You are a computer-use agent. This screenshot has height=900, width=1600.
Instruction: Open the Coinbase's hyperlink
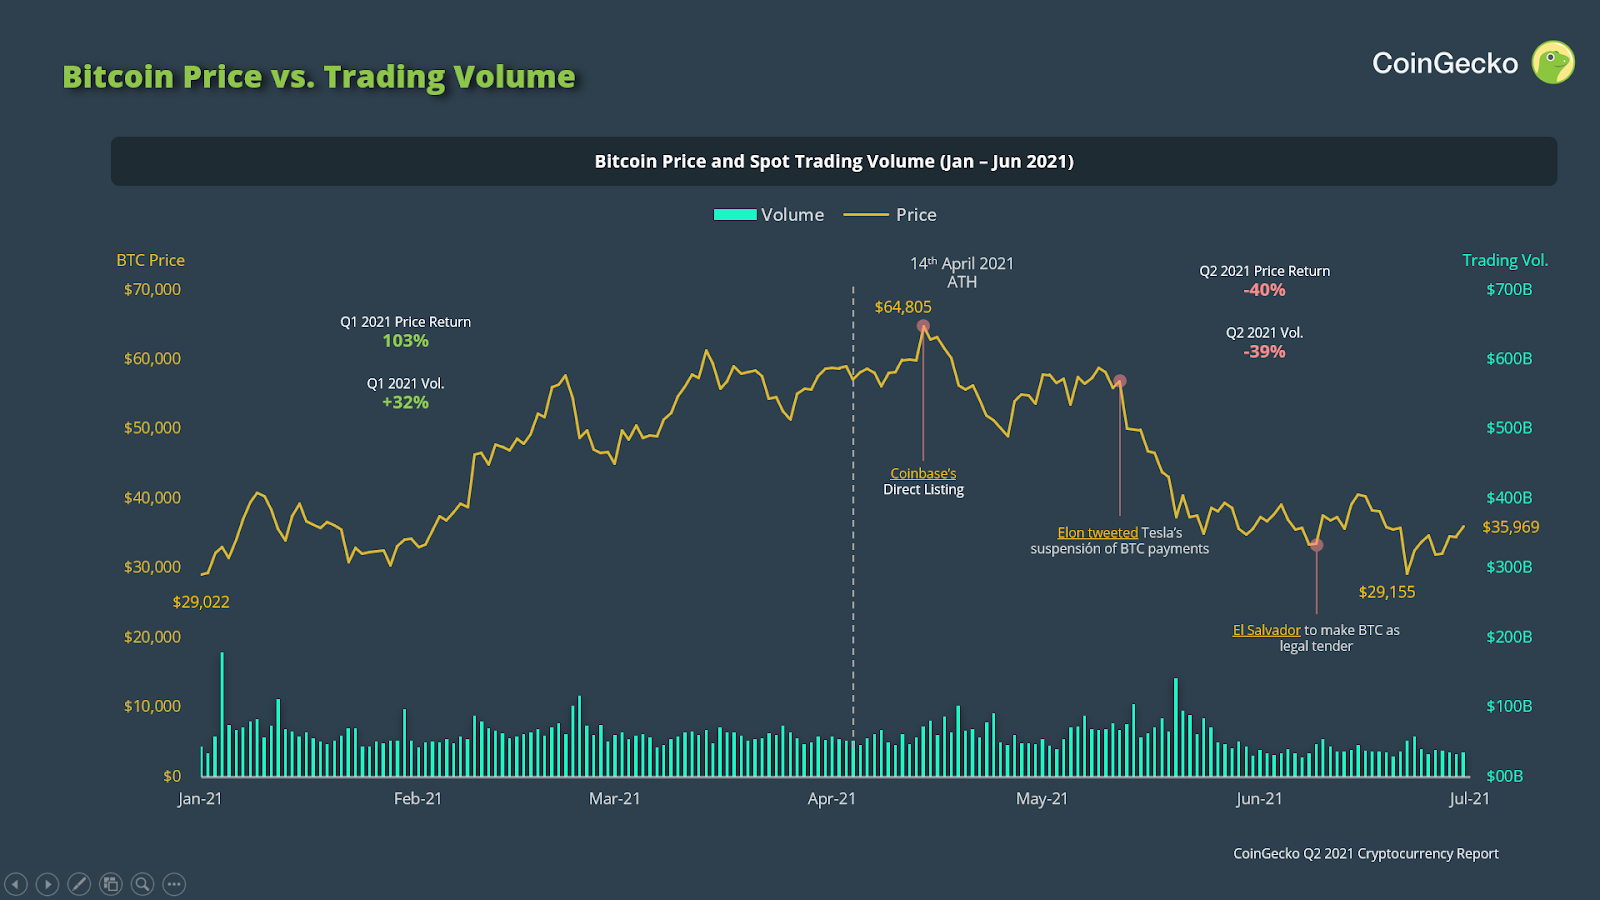(x=923, y=474)
